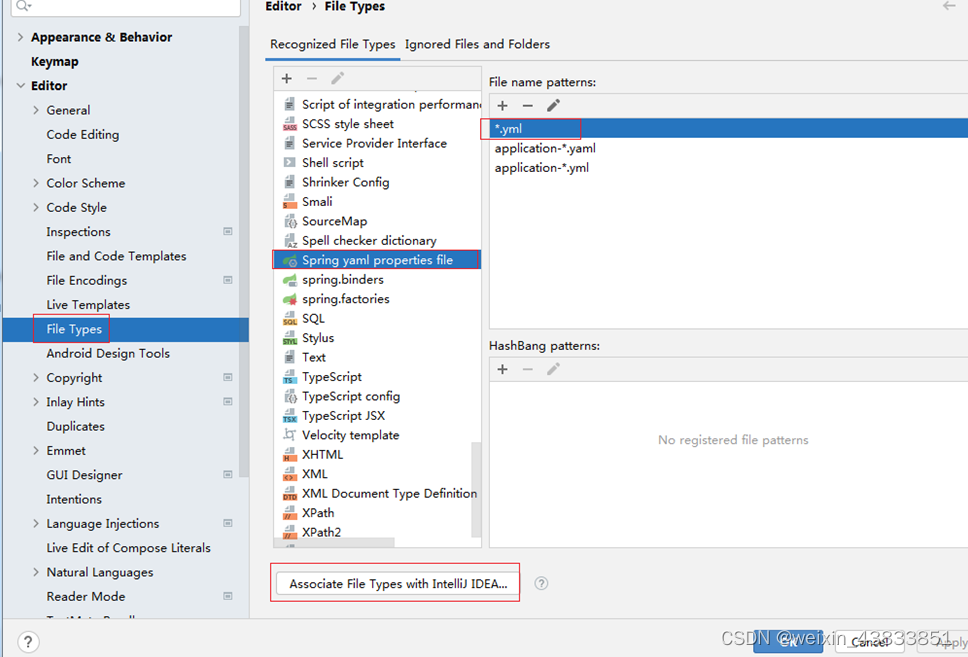Screen dimensions: 968x657
Task: Remove the selected recognized file type
Action: [x=312, y=78]
